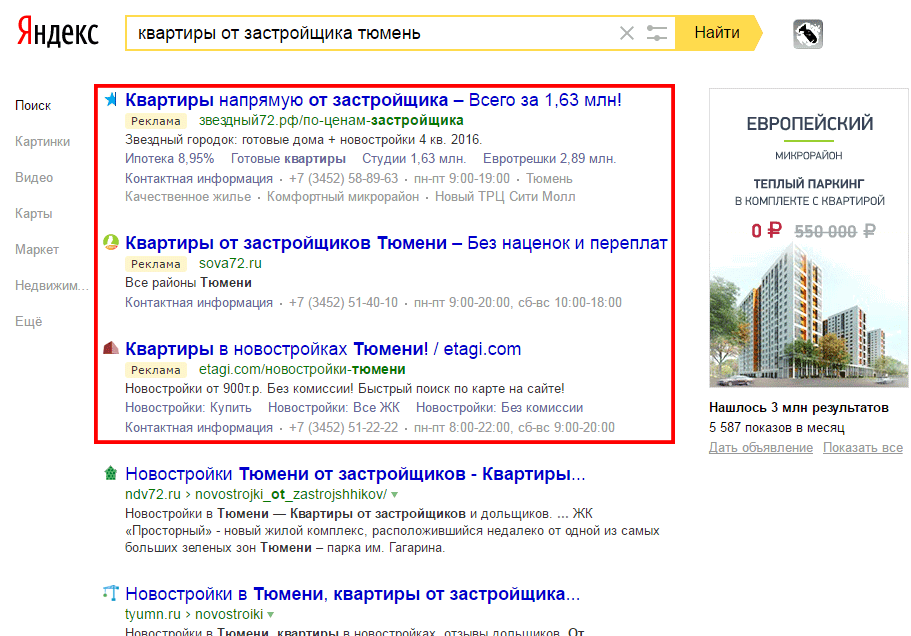
Task: Click the novostroiki path link of tyumn.ru
Action: tap(229, 615)
